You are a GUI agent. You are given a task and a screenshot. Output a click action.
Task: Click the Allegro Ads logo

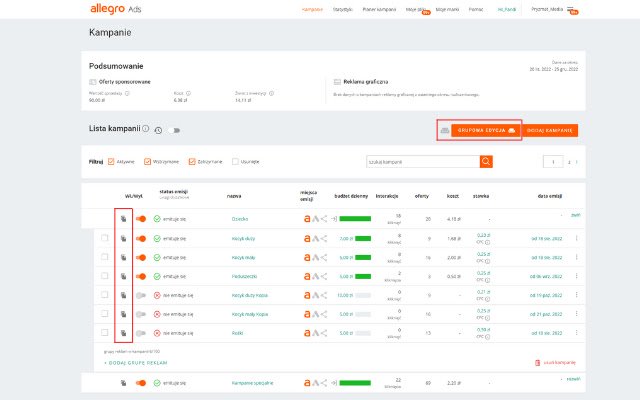tap(116, 9)
